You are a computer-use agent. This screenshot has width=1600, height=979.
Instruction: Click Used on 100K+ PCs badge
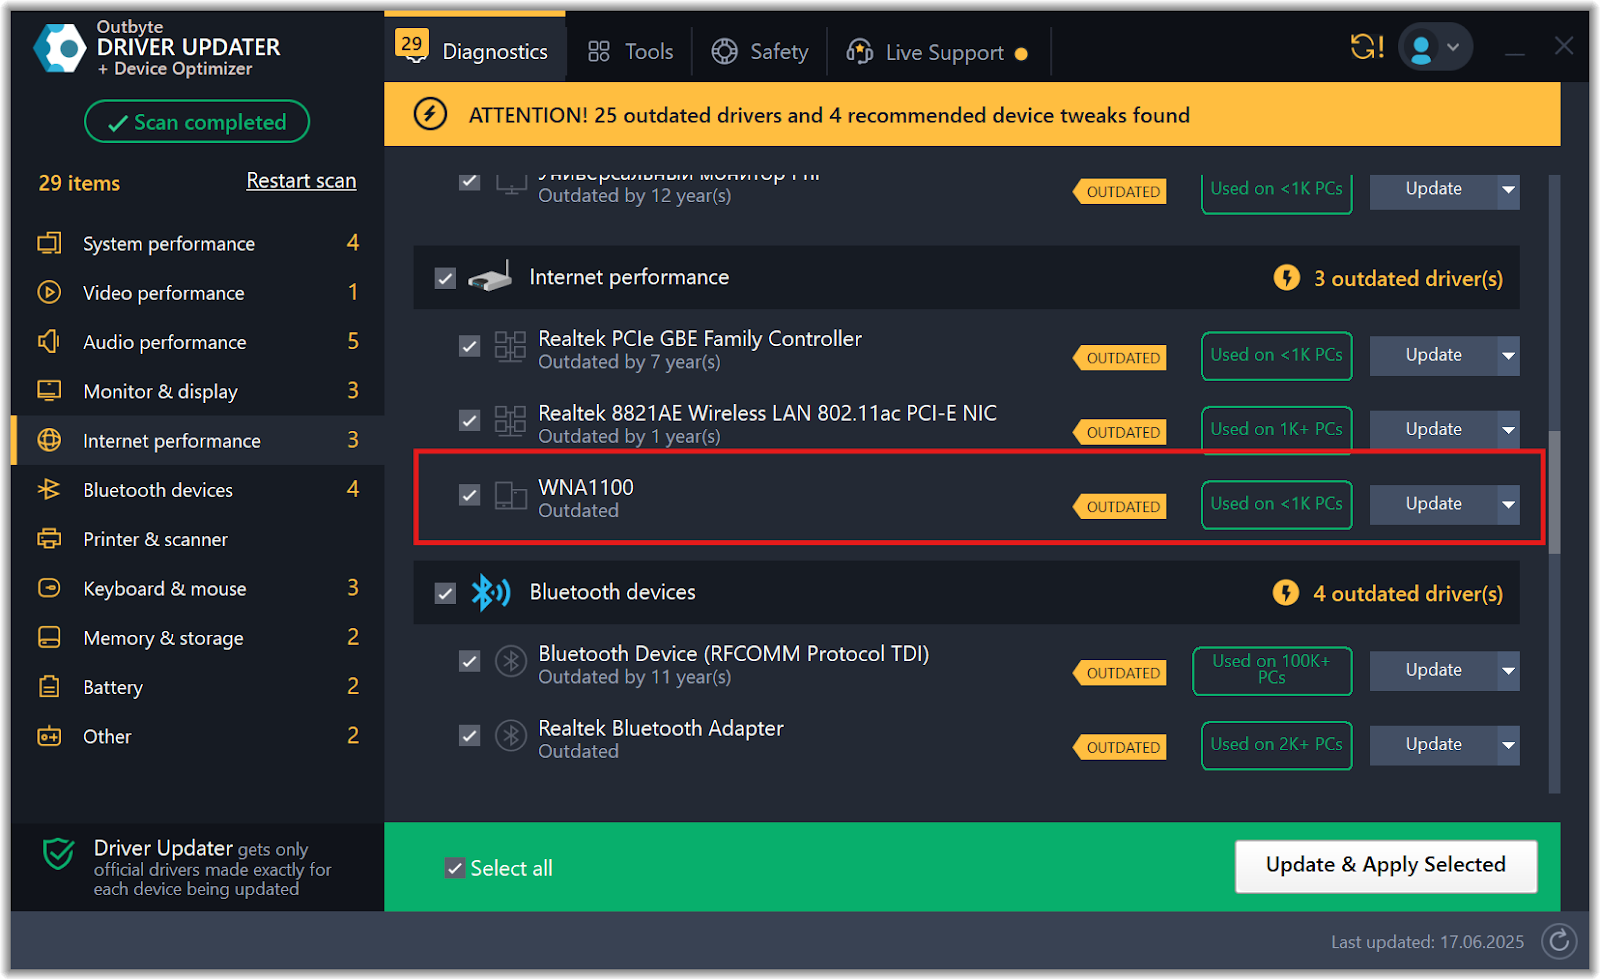1272,670
